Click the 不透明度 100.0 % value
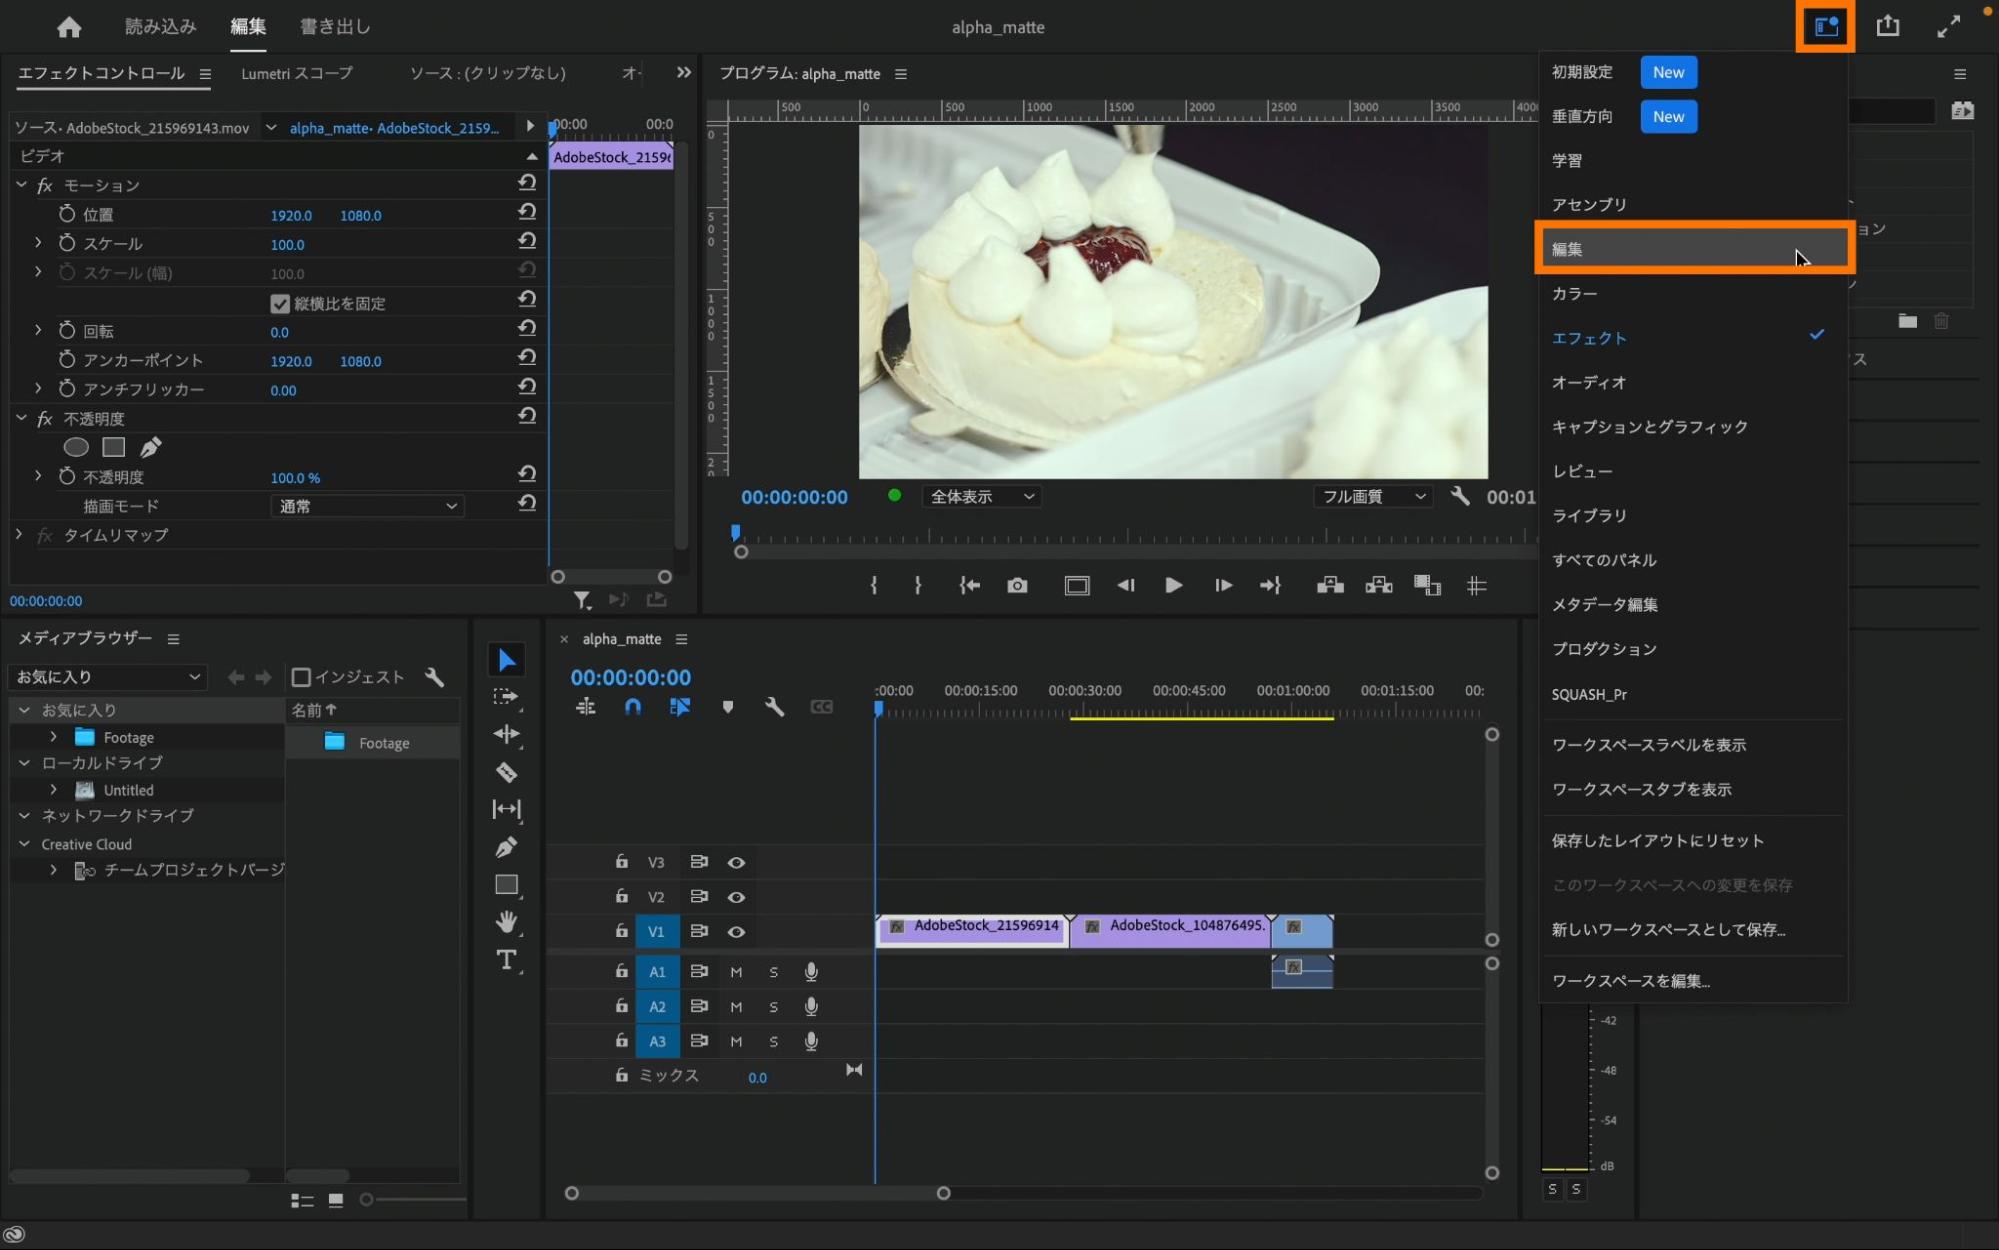 (x=295, y=478)
